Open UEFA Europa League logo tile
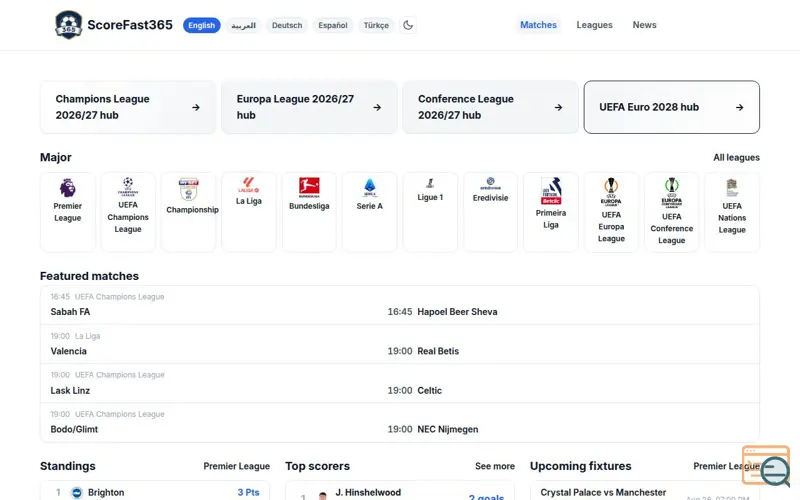Viewport: 800px width, 500px height. coord(611,212)
